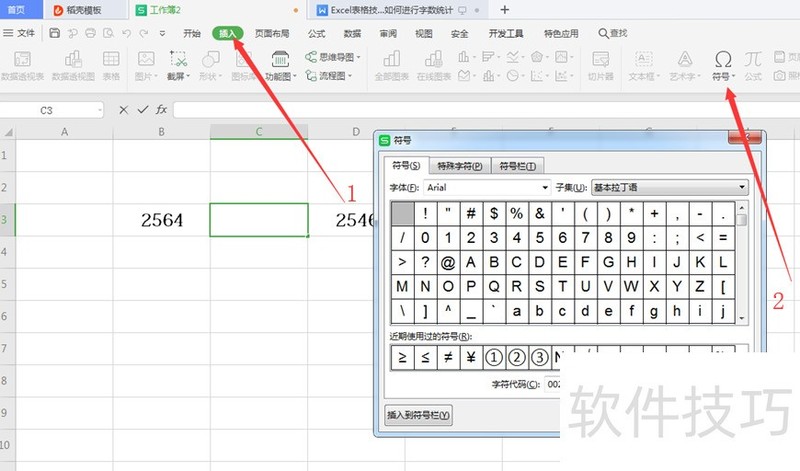Click the fx insert function icon
The image size is (800, 471).
(162, 109)
